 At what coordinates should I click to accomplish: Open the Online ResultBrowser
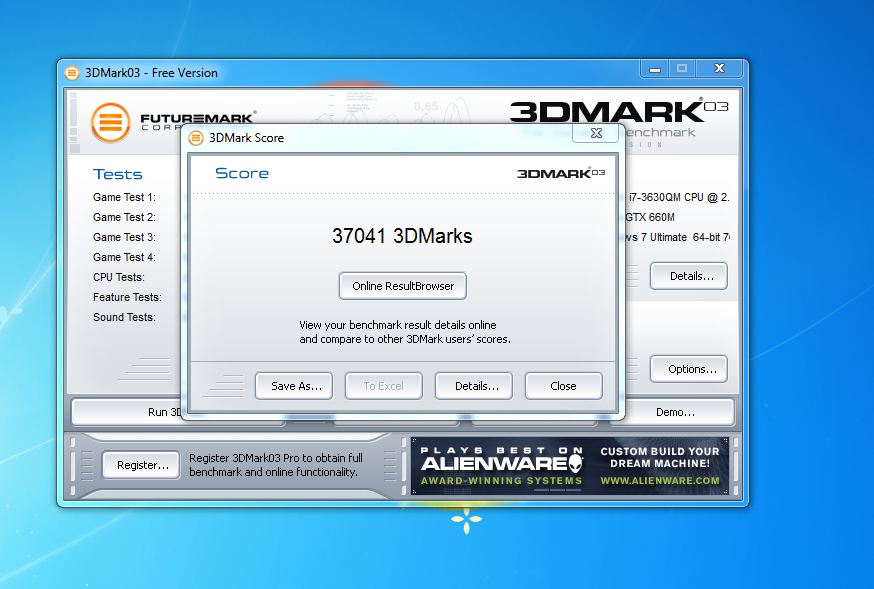click(x=402, y=286)
